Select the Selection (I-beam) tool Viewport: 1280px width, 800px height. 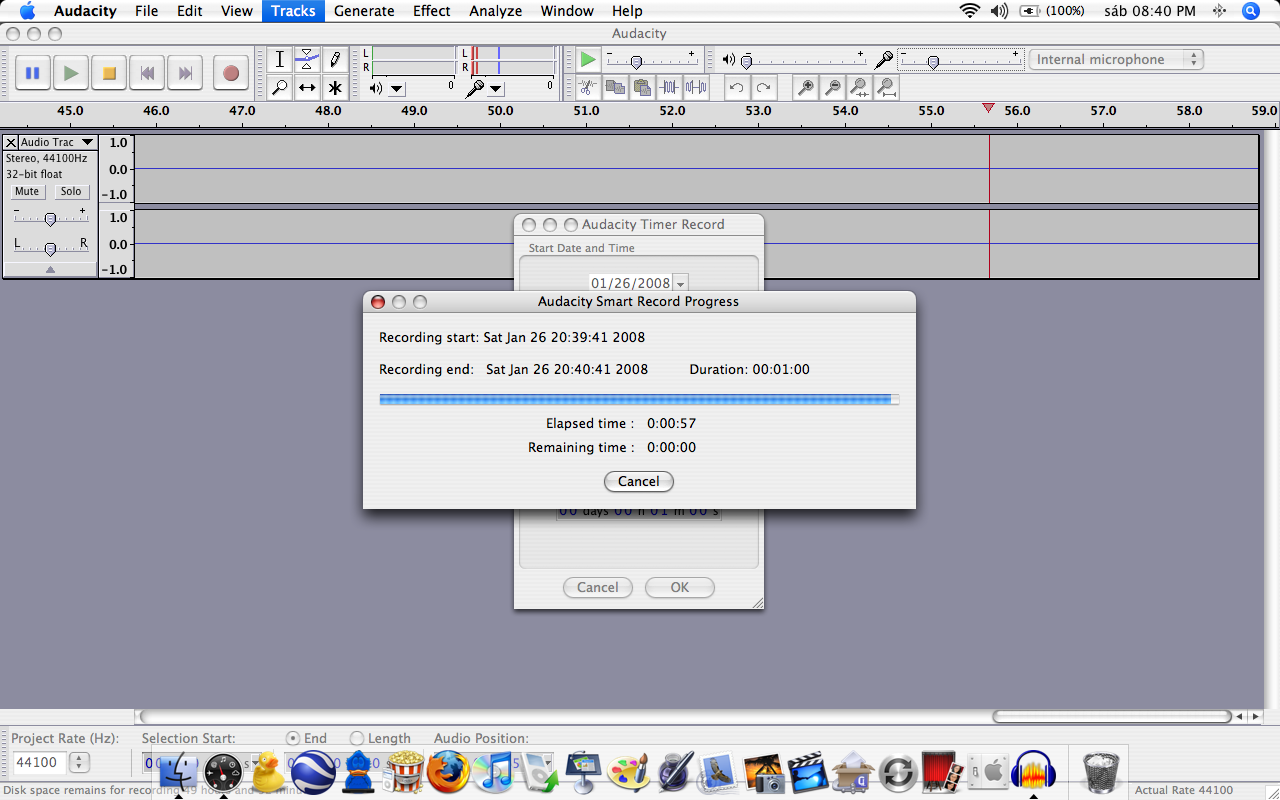[x=280, y=59]
